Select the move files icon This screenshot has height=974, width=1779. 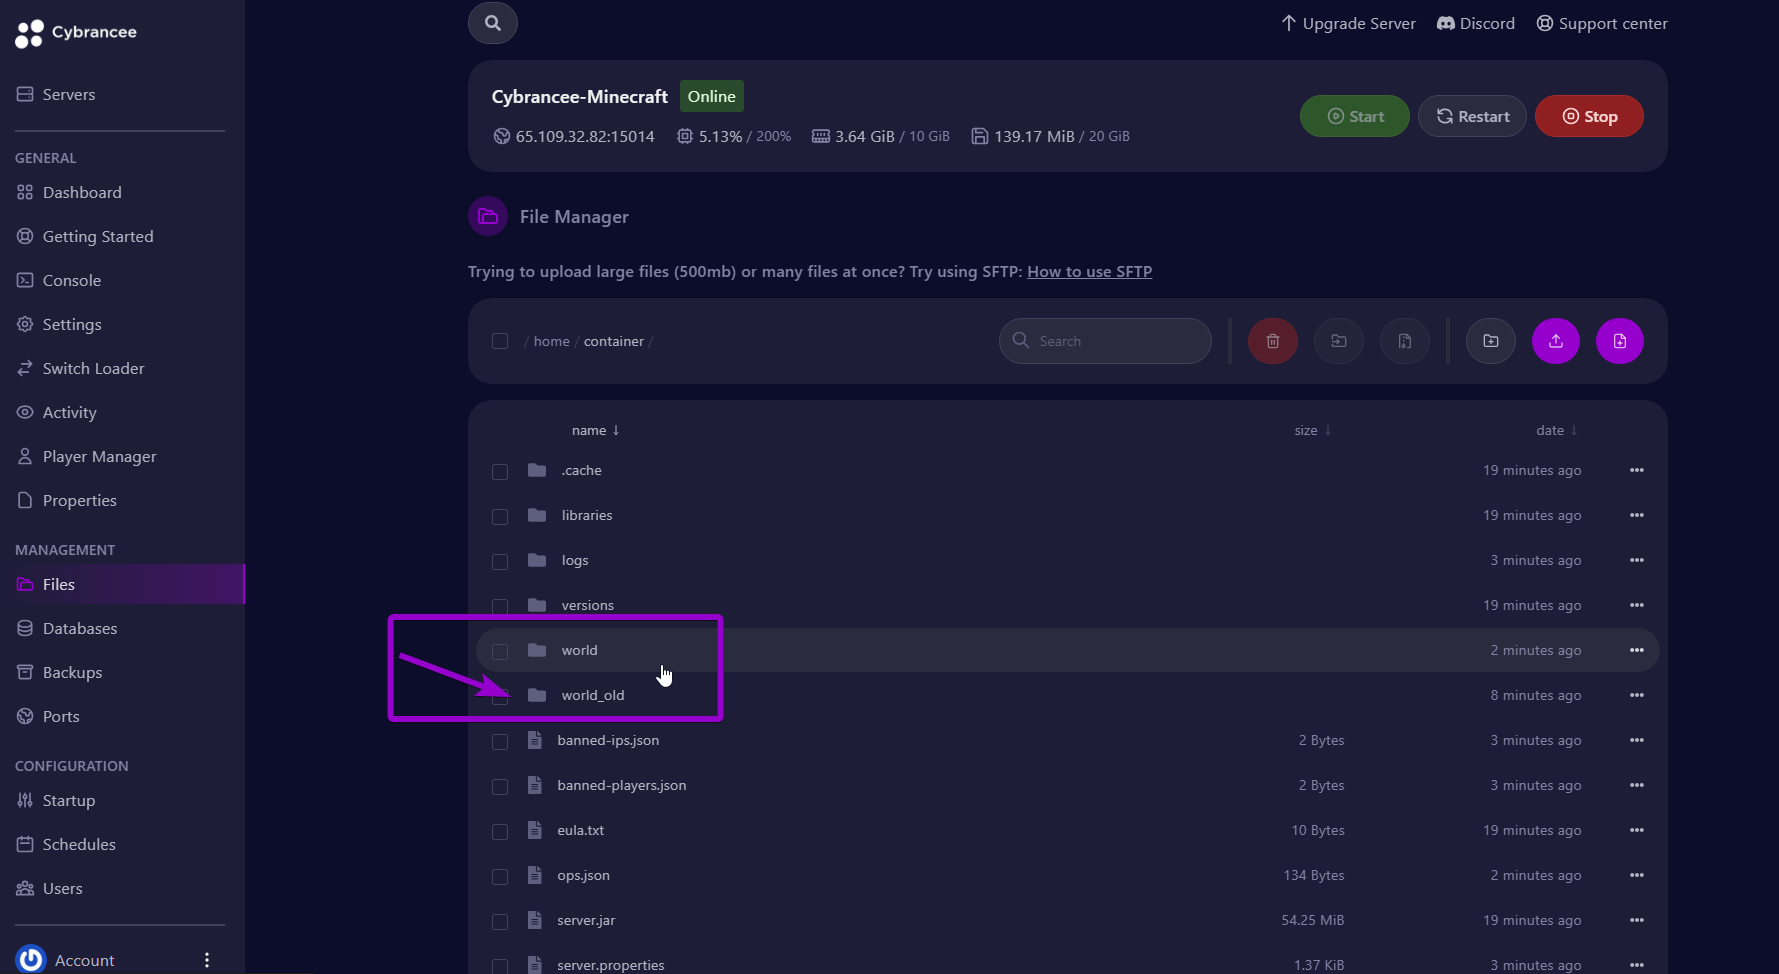coord(1338,341)
